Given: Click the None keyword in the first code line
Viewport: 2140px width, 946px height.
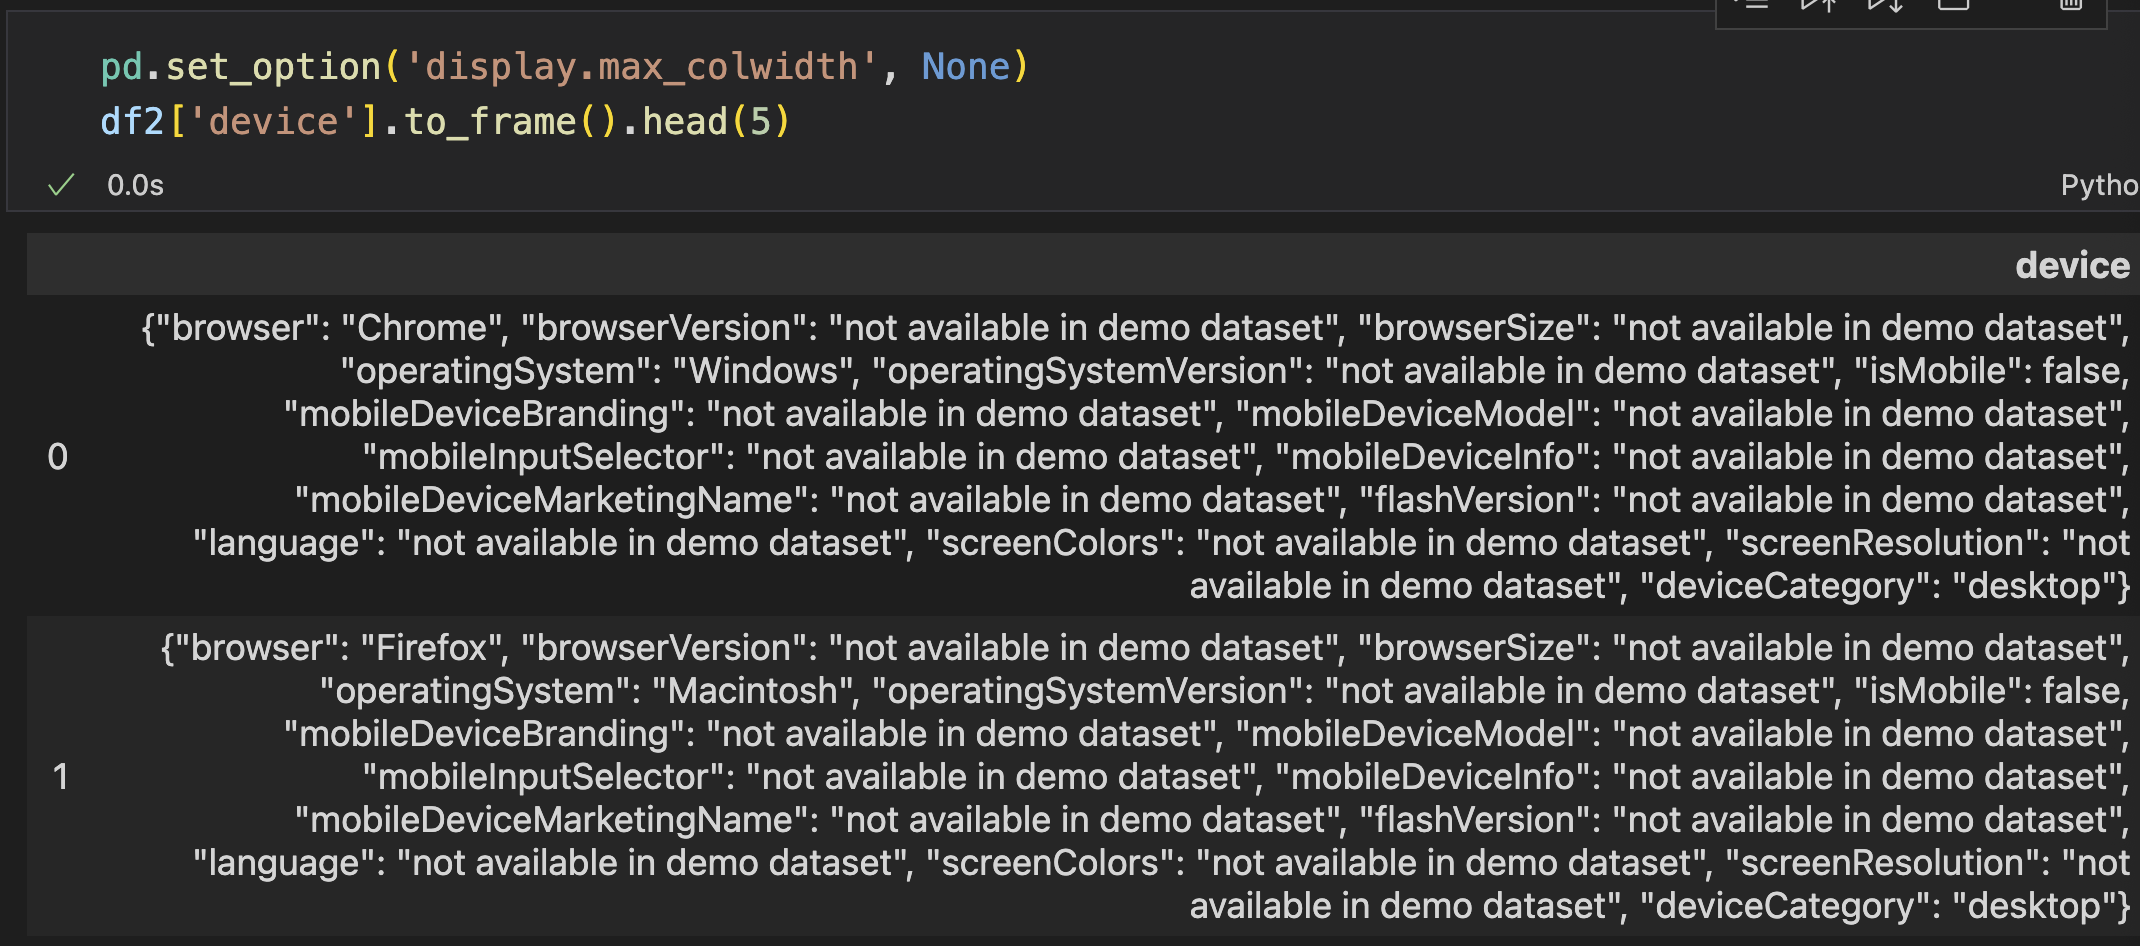Looking at the screenshot, I should 965,67.
